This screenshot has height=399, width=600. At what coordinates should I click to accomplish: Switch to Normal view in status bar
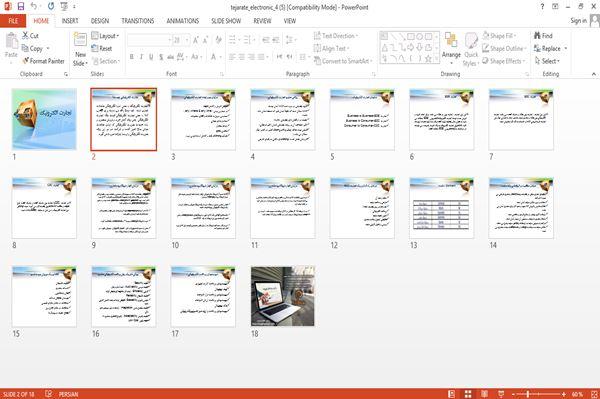[x=452, y=394]
